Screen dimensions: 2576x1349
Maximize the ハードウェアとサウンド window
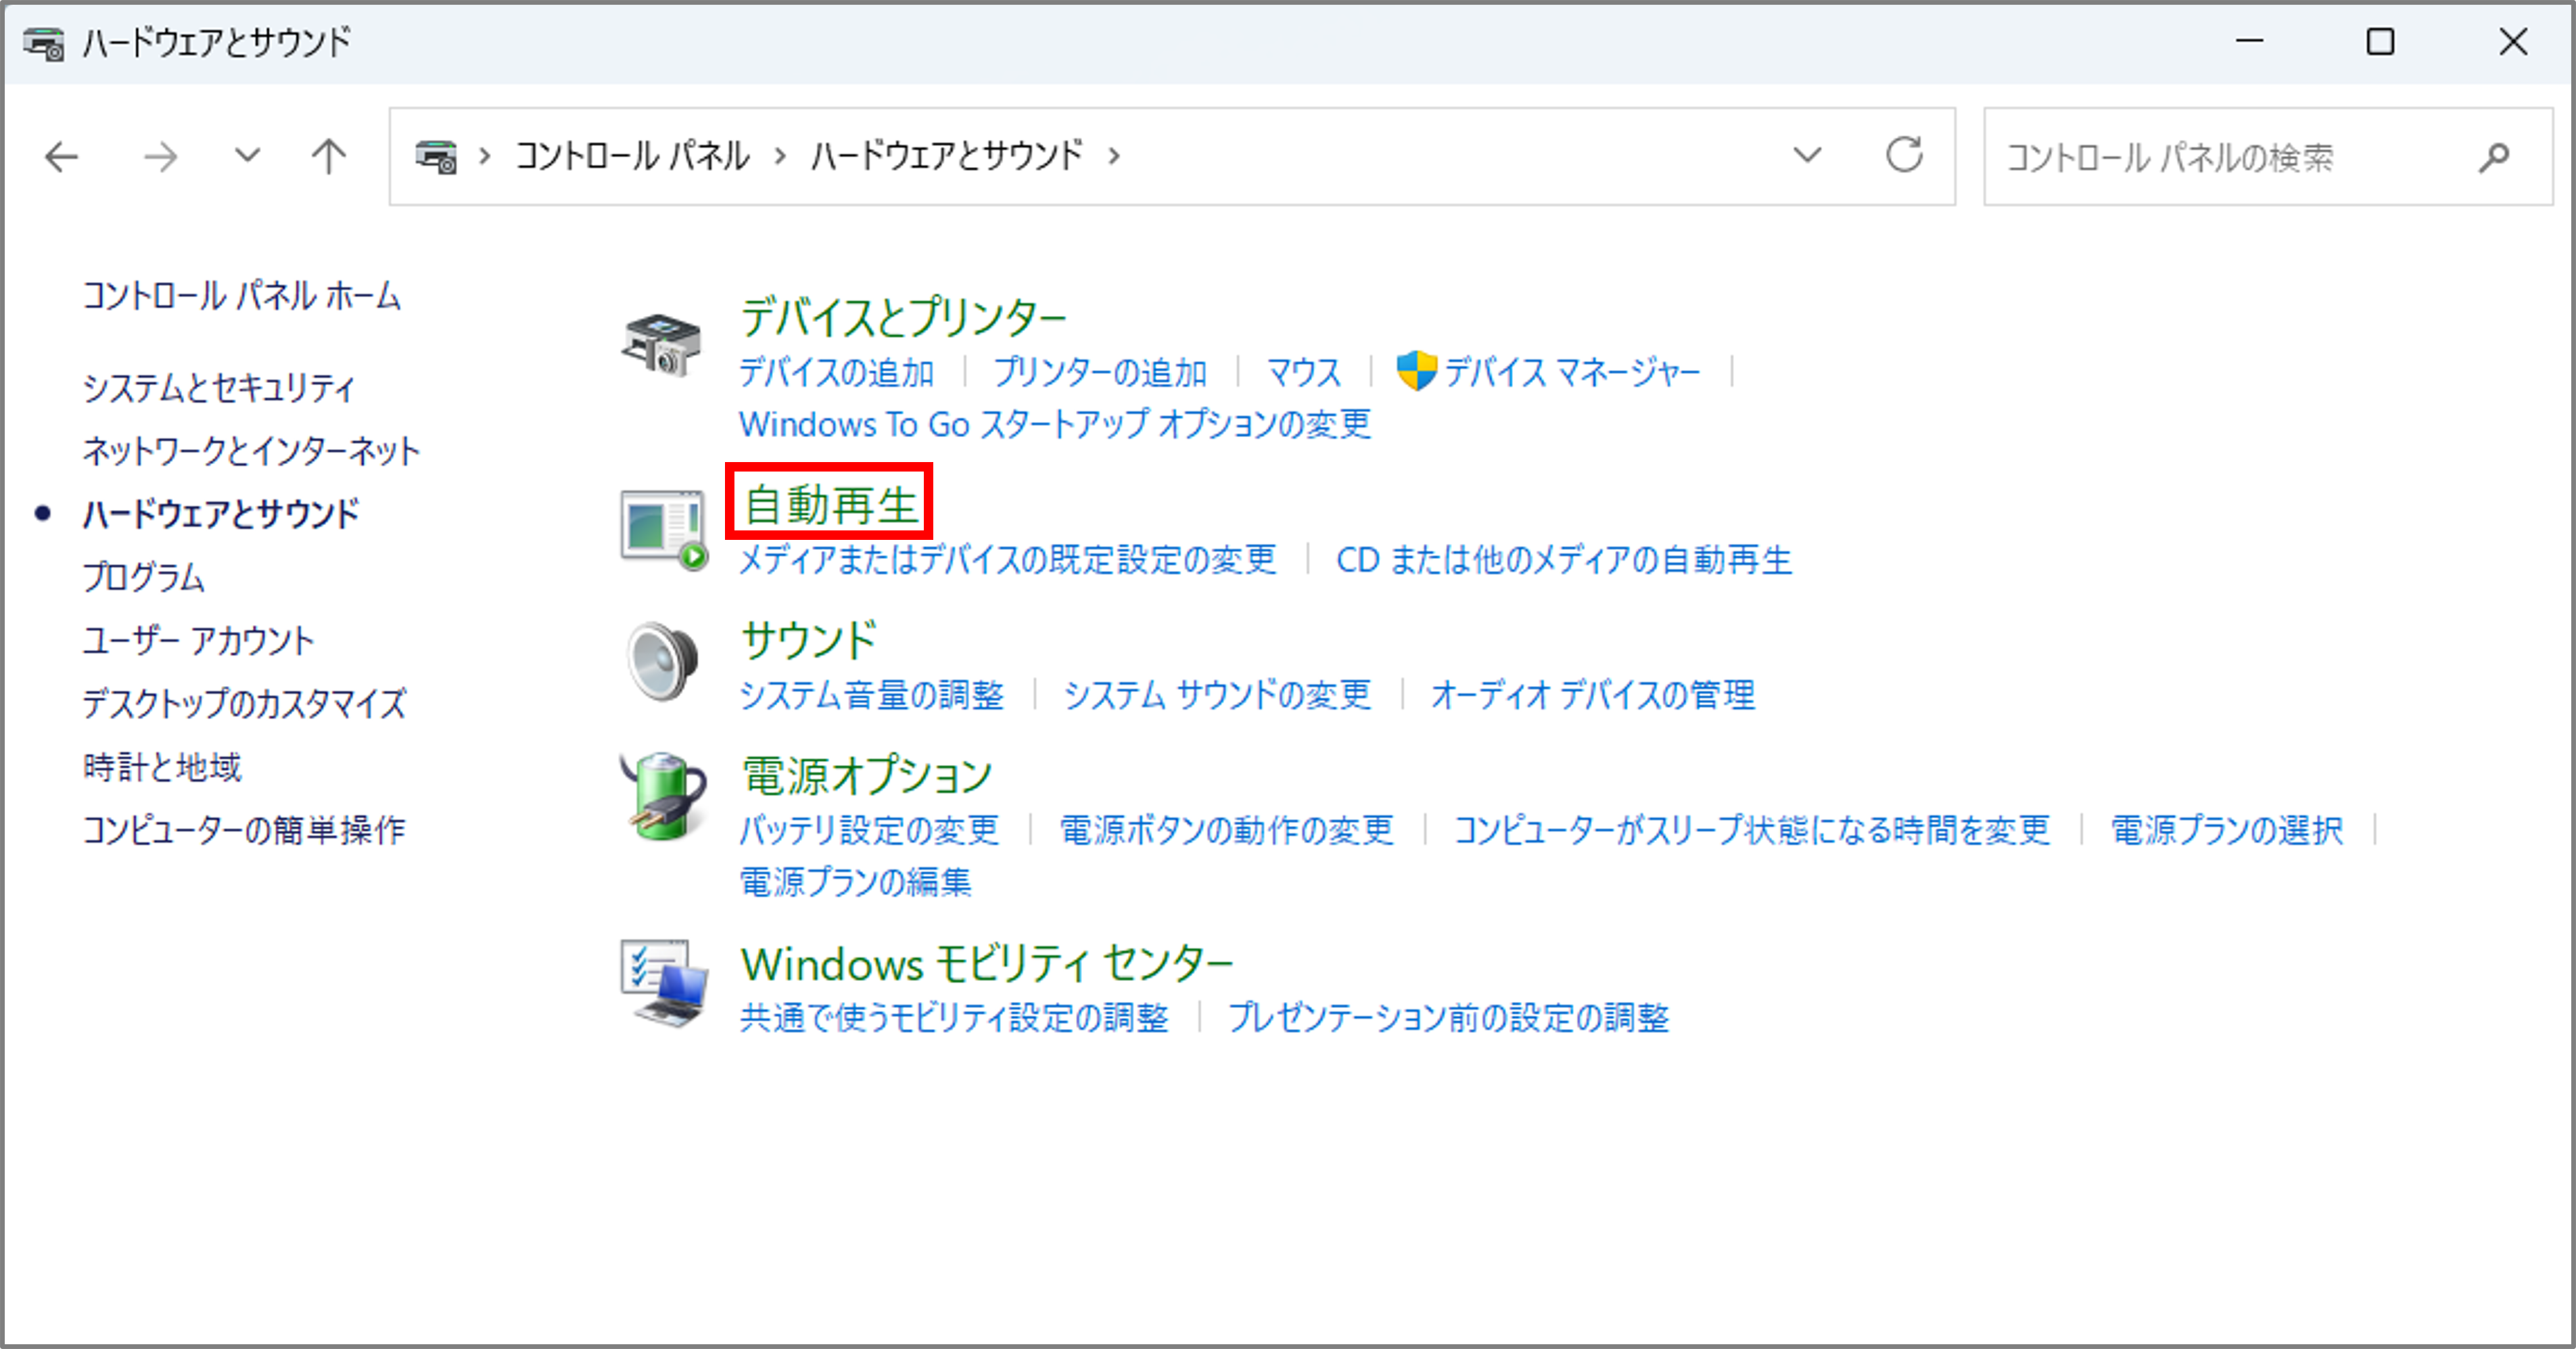tap(2380, 41)
